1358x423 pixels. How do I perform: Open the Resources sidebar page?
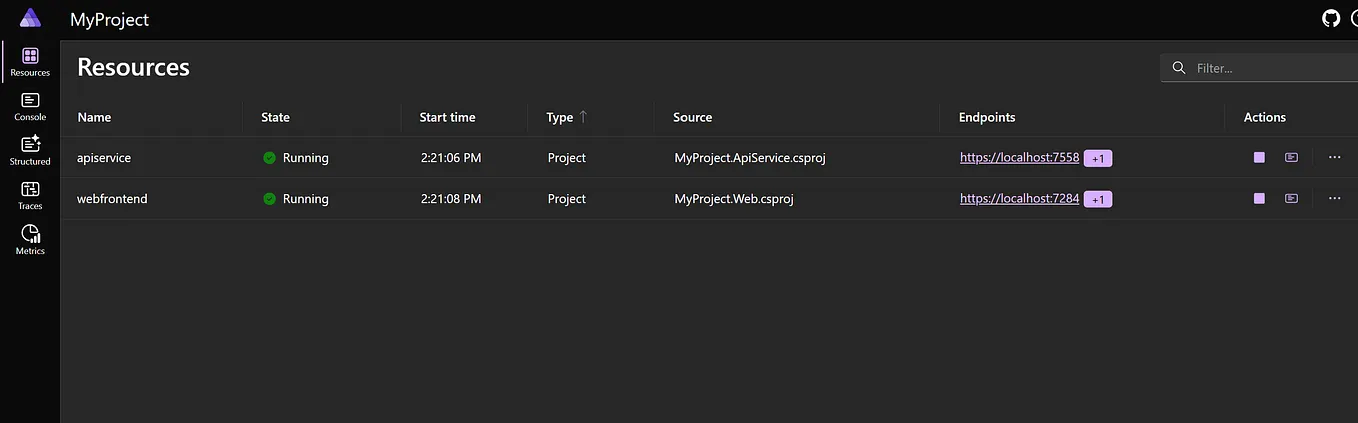30,61
